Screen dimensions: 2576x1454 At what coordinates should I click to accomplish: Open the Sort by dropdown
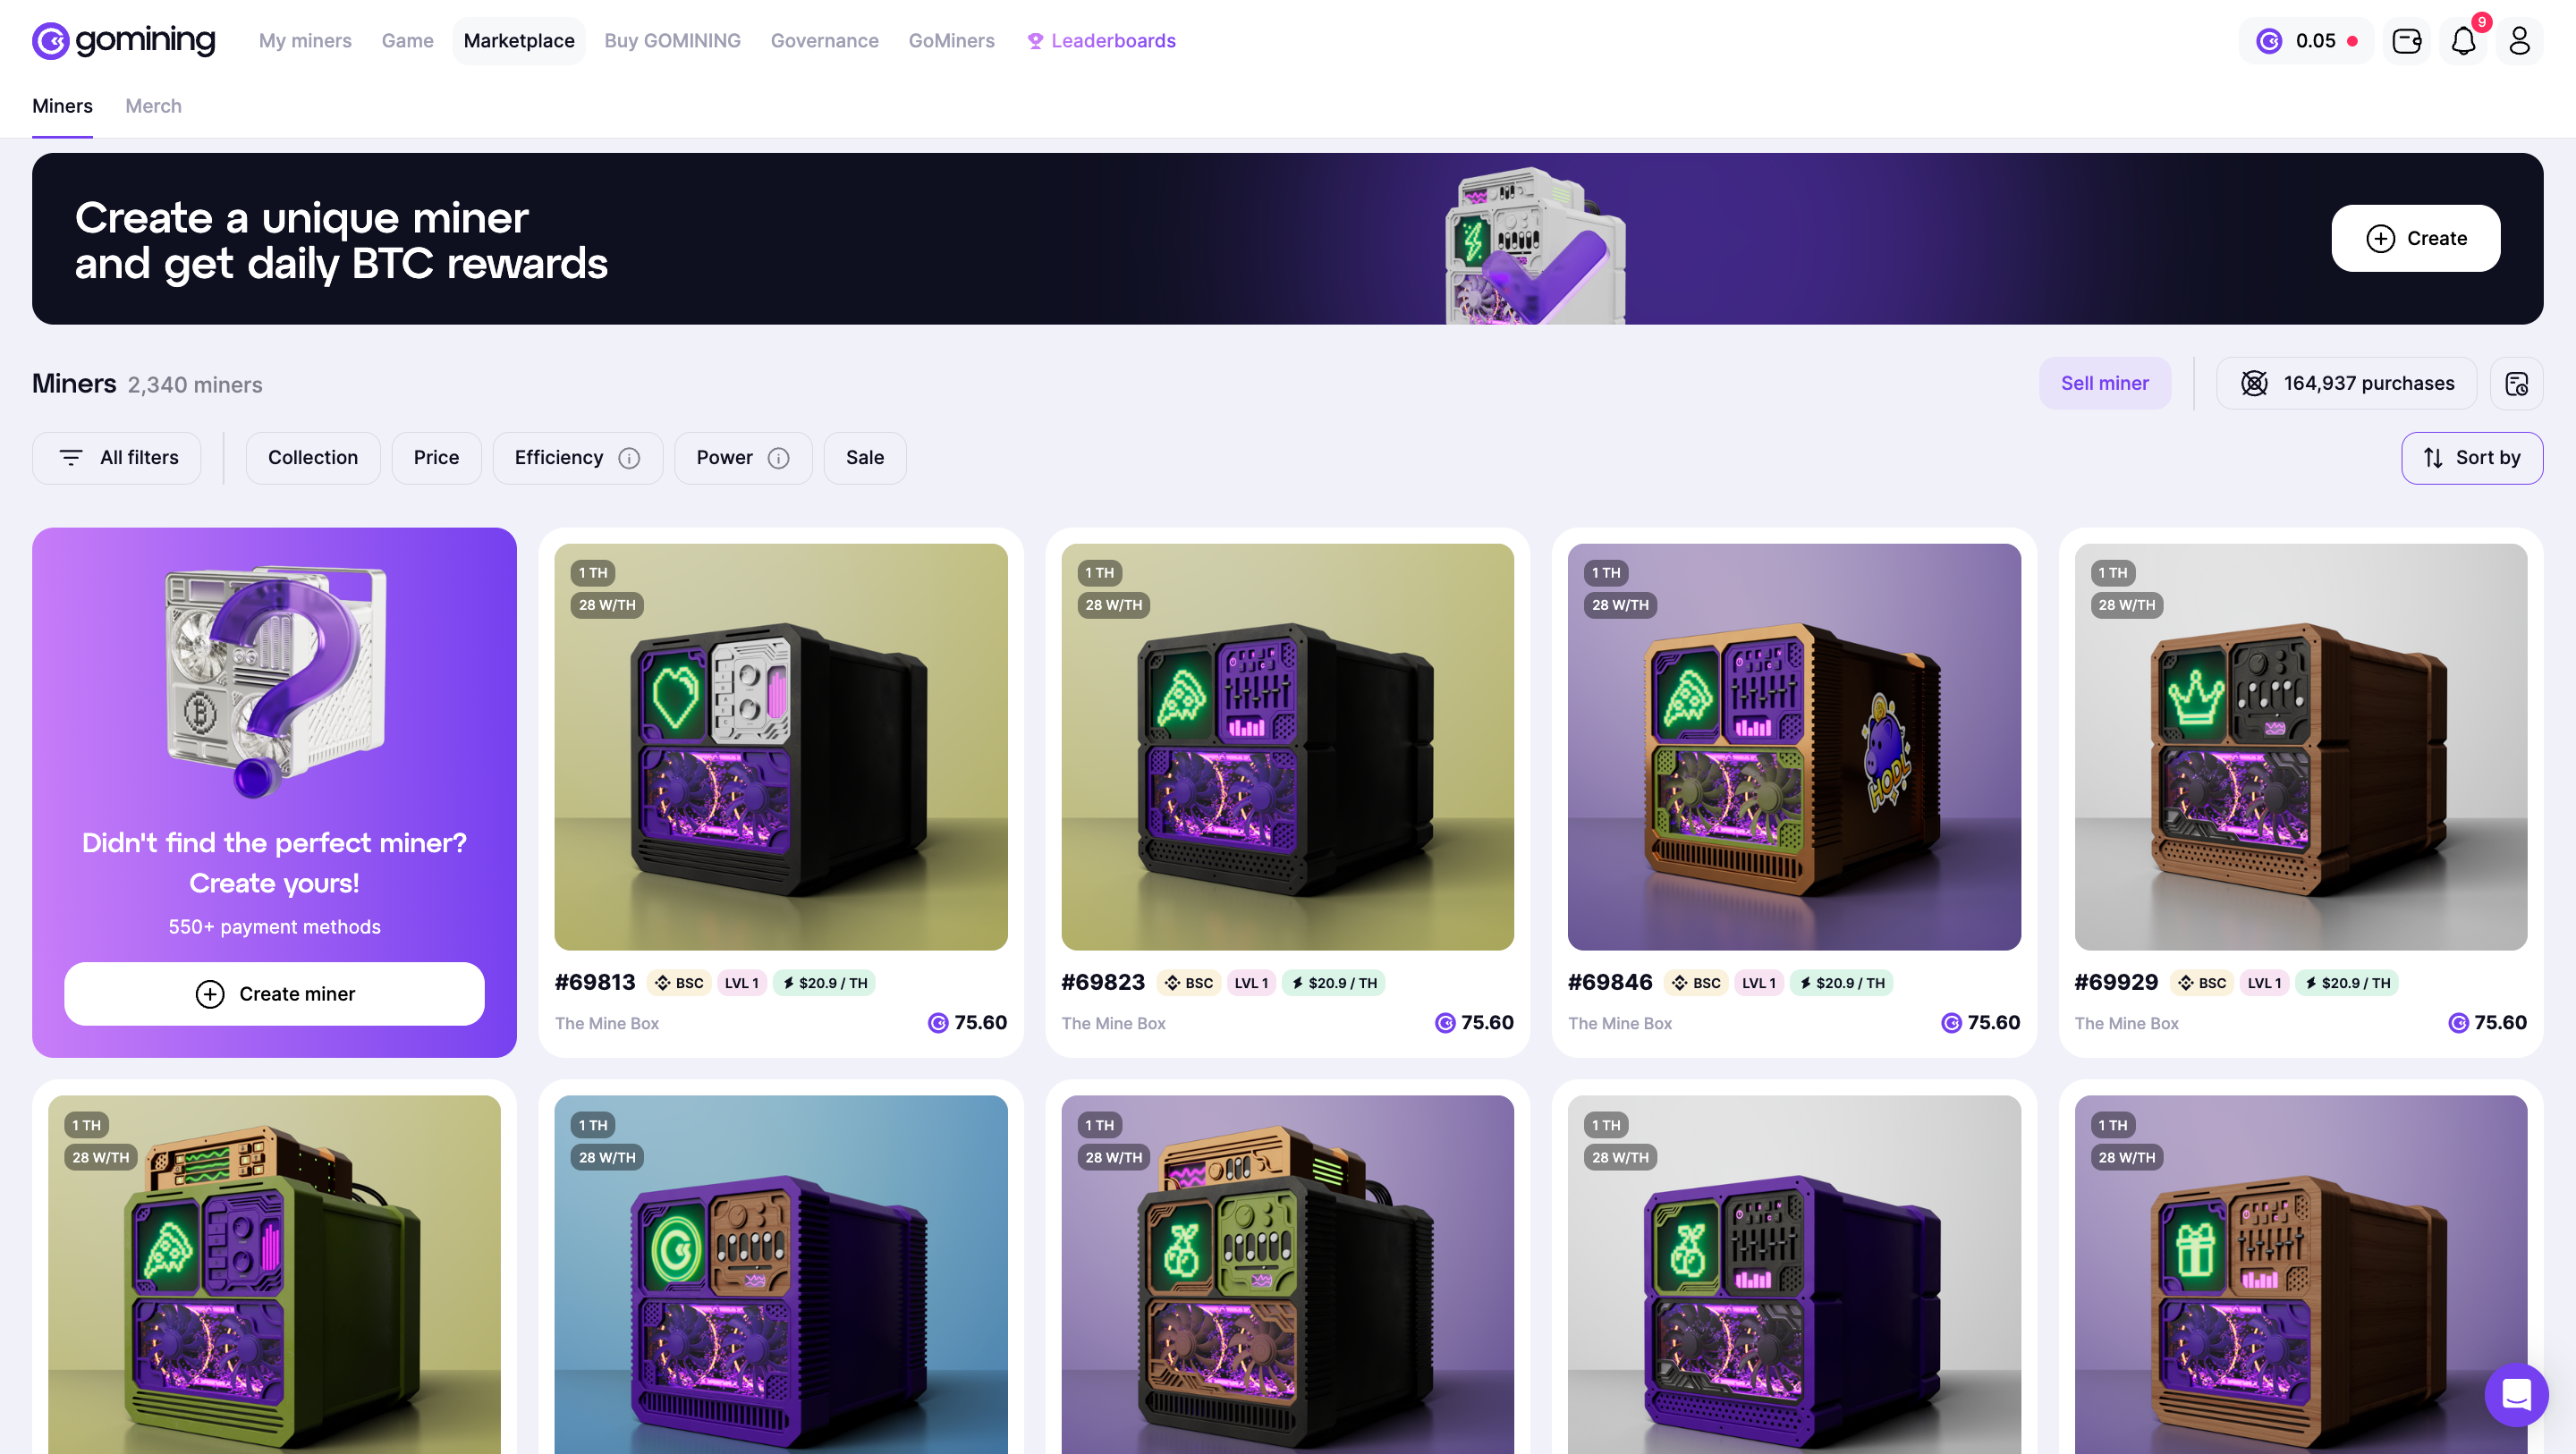pyautogui.click(x=2472, y=458)
